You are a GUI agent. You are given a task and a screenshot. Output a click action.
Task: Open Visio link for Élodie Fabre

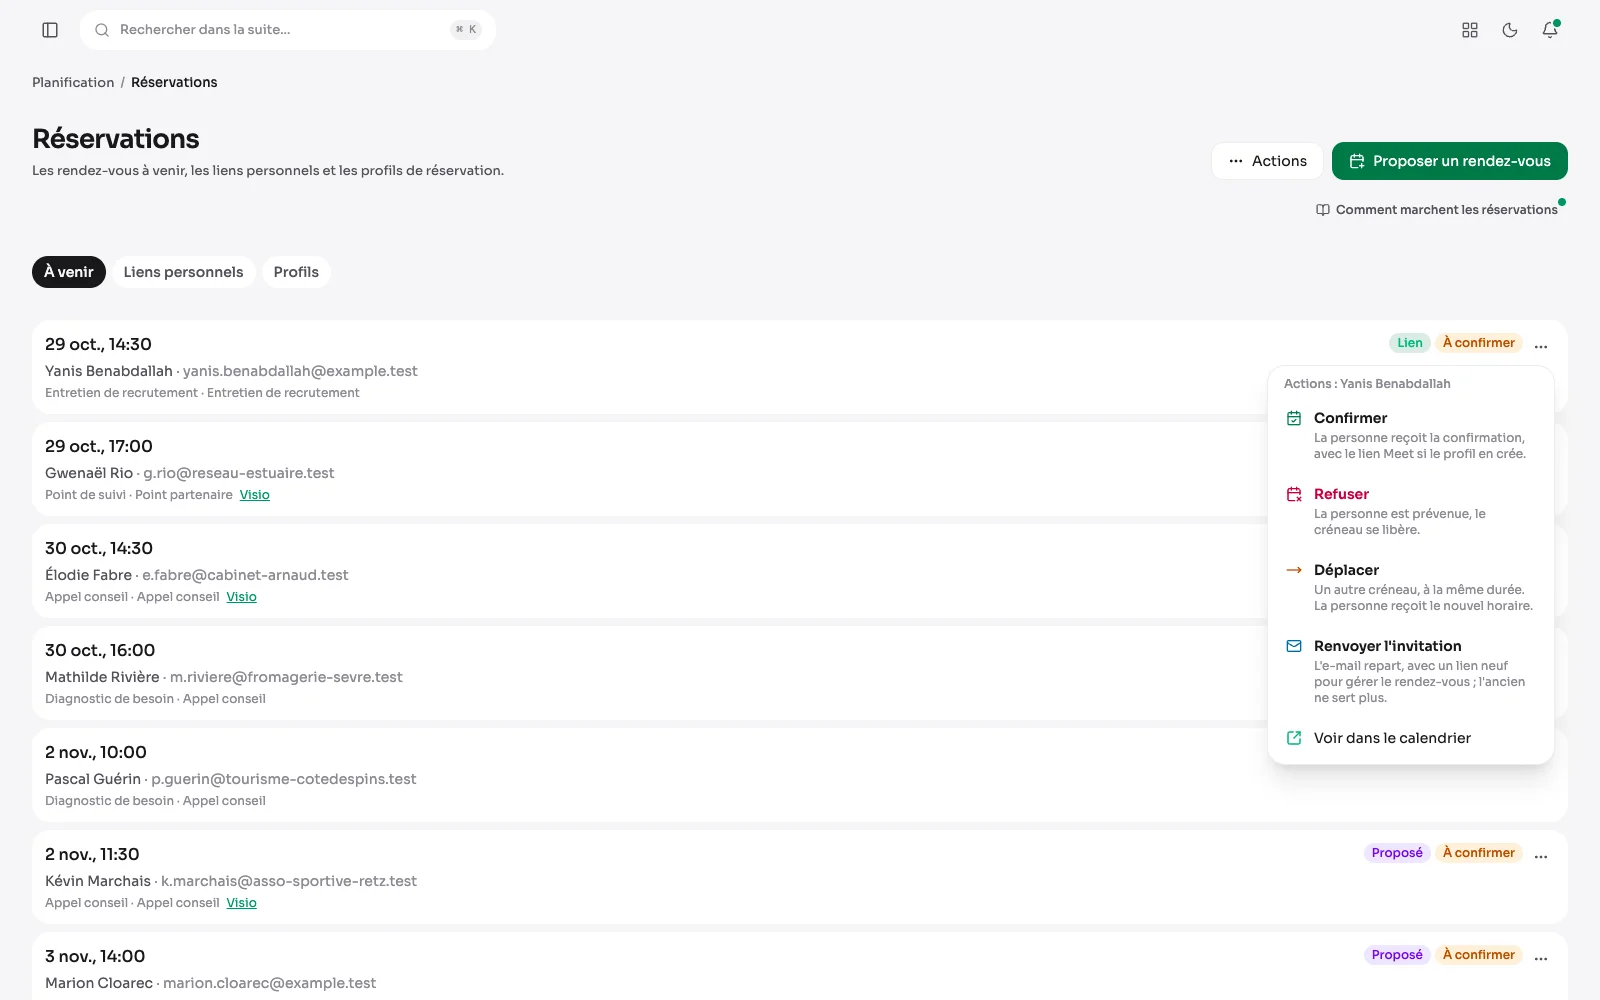coord(241,597)
